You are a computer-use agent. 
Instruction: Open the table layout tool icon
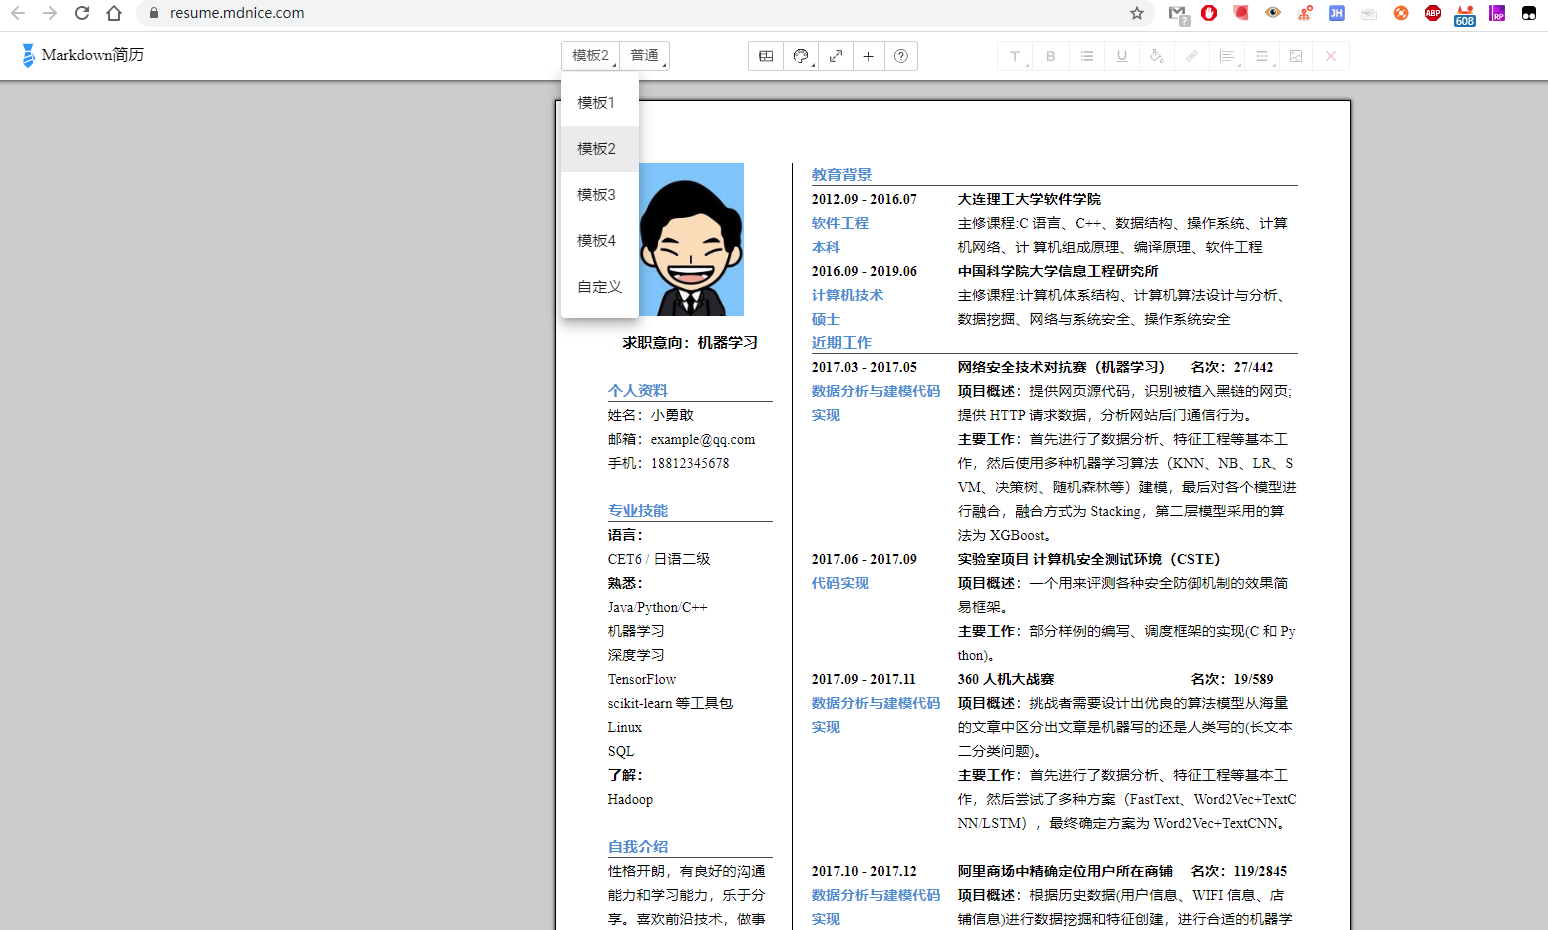(x=765, y=56)
